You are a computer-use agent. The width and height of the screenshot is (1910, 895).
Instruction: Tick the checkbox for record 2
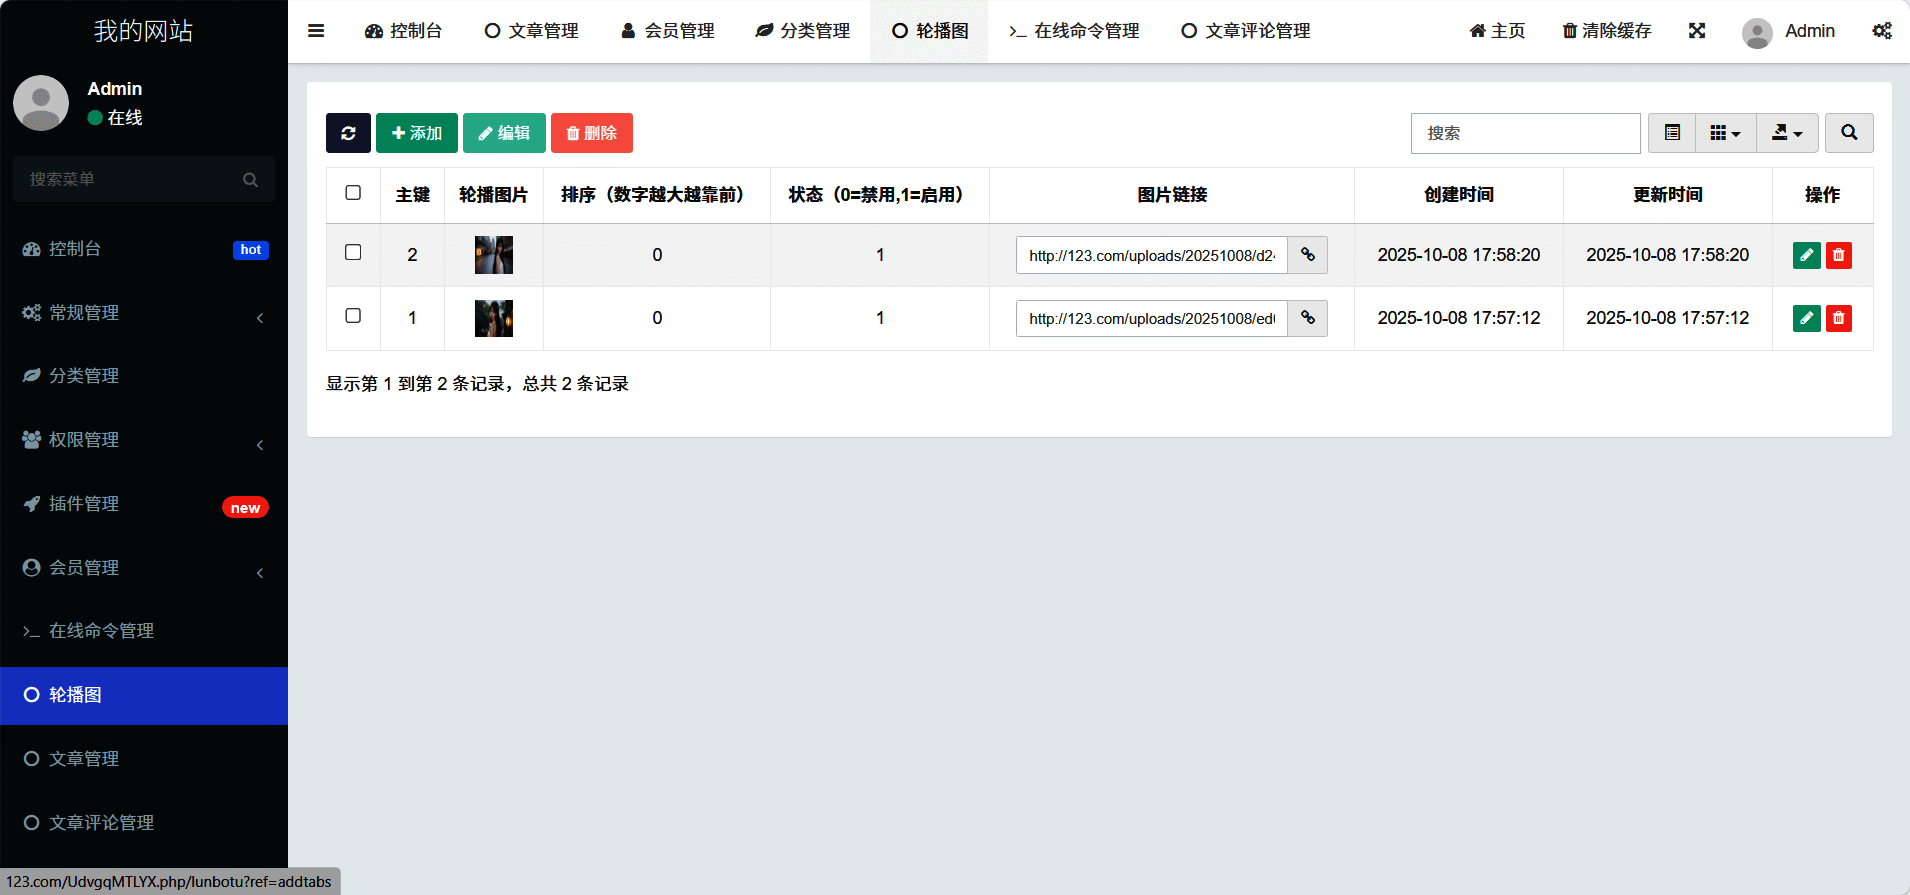[x=353, y=252]
